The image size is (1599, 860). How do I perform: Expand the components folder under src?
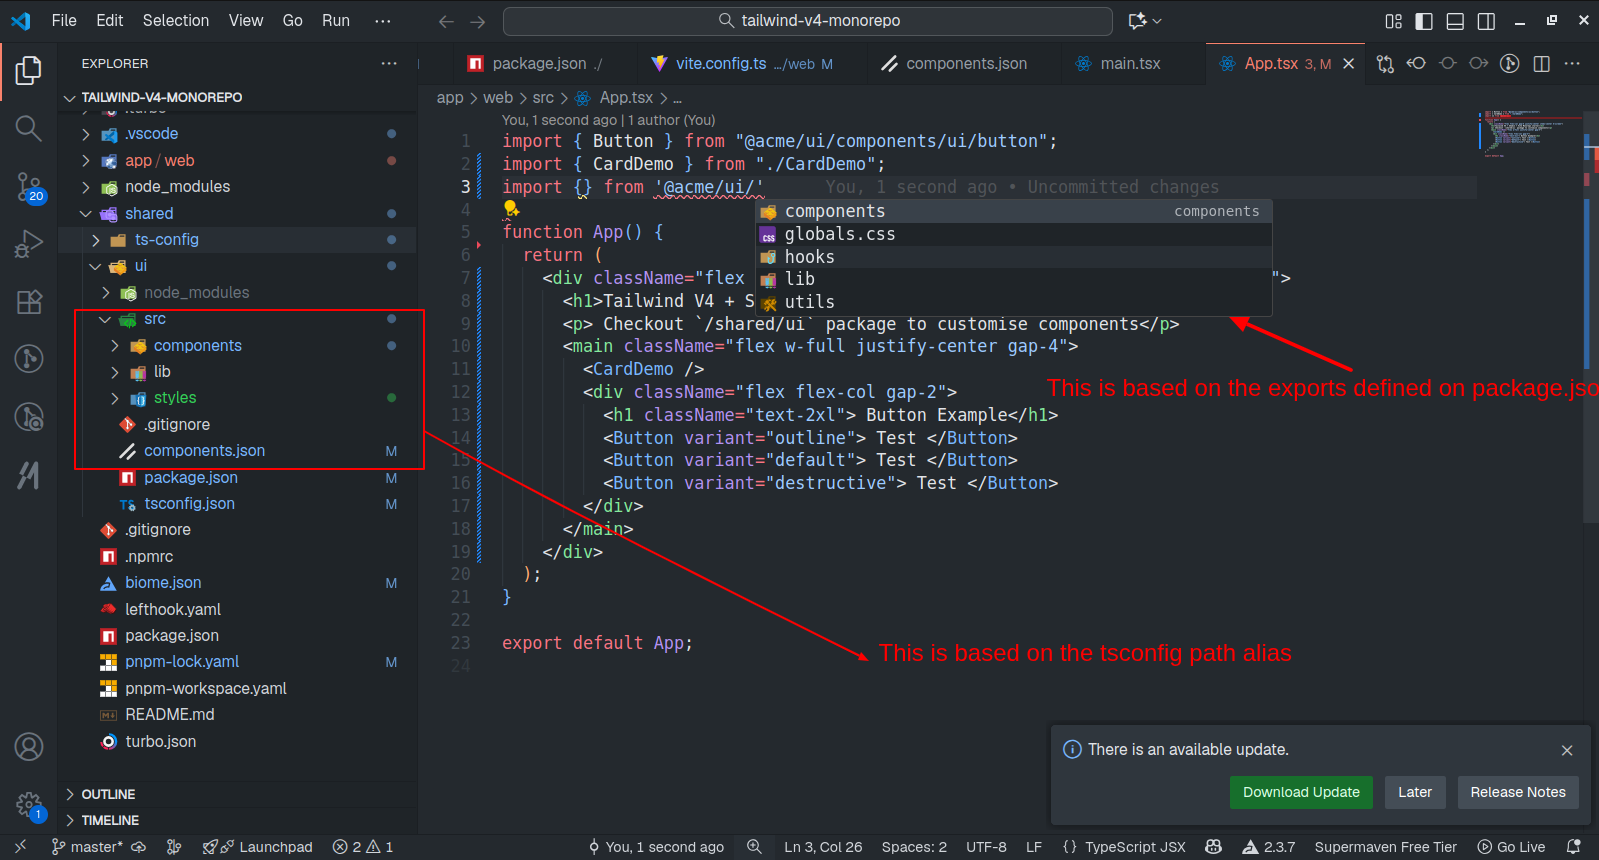click(197, 346)
